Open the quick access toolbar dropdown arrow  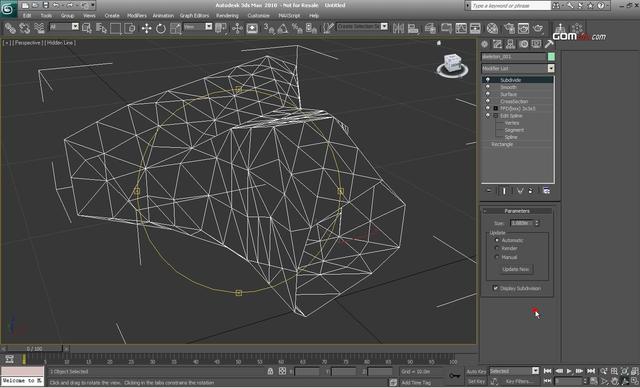93,5
